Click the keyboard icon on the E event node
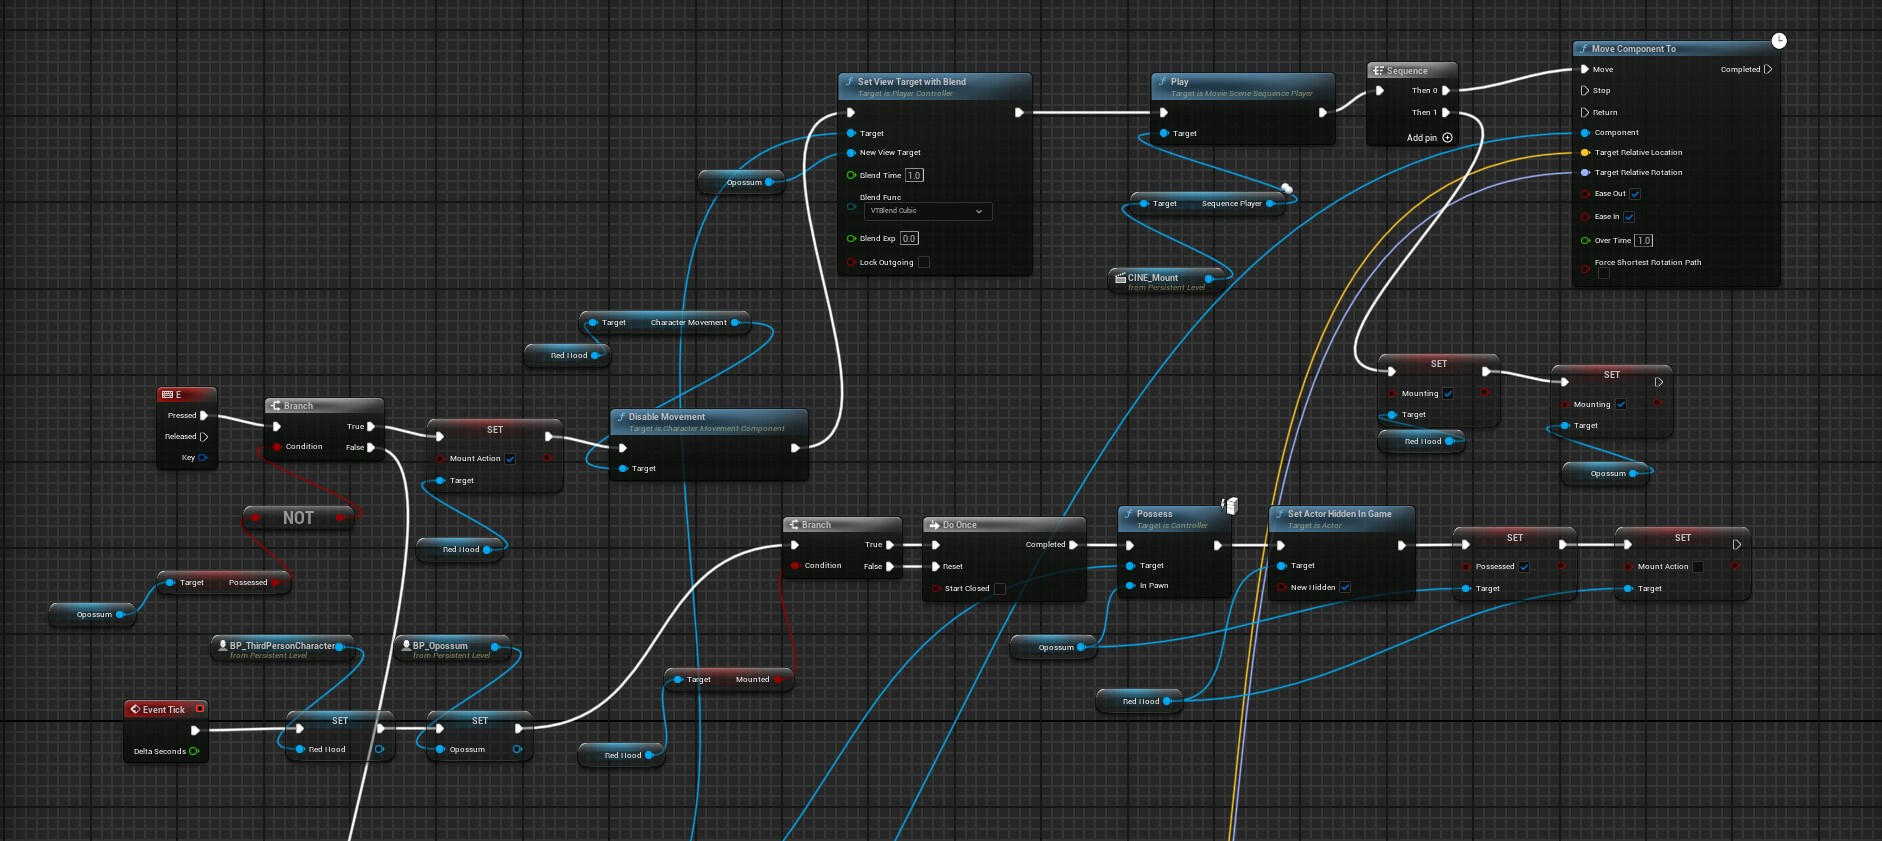 pyautogui.click(x=167, y=395)
